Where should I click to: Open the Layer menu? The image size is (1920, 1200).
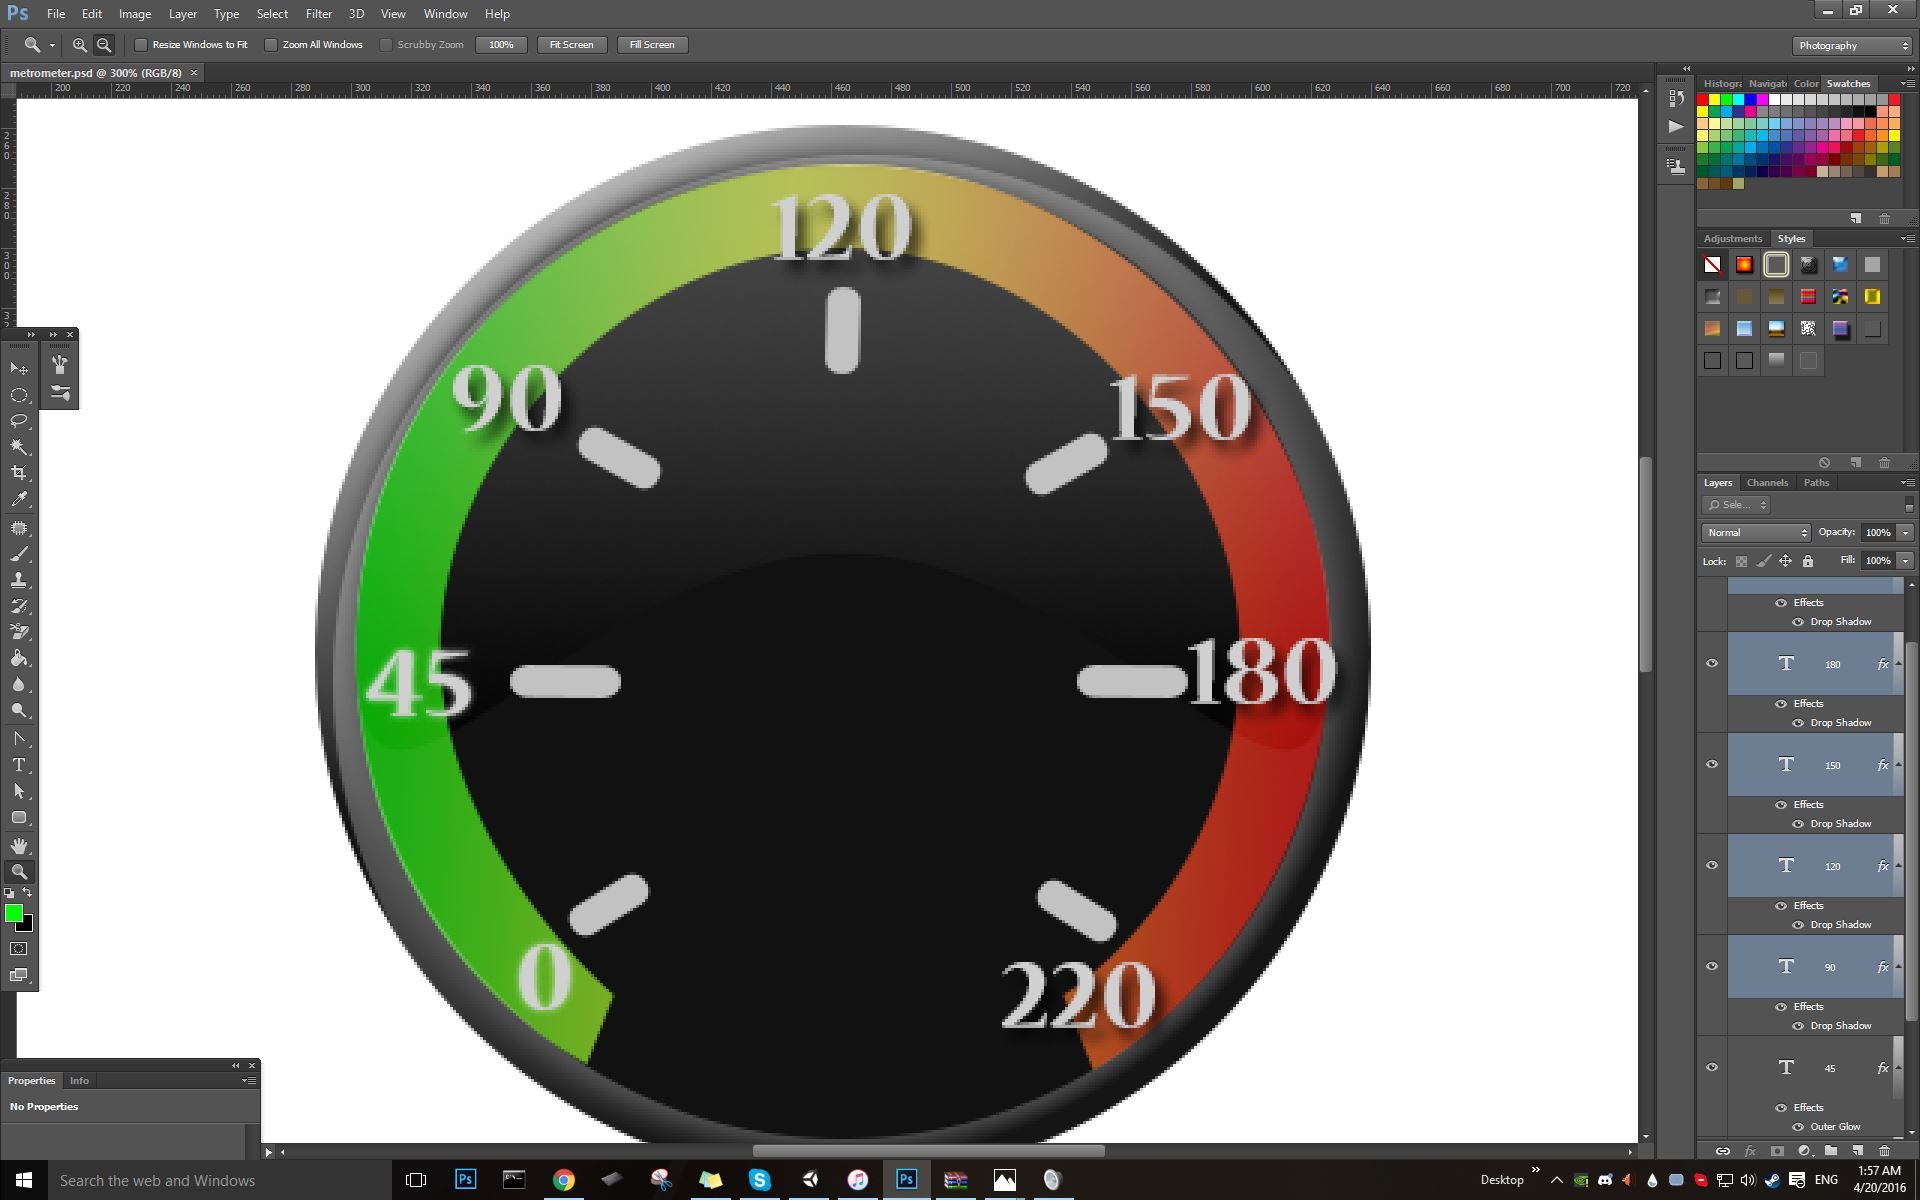coord(183,14)
